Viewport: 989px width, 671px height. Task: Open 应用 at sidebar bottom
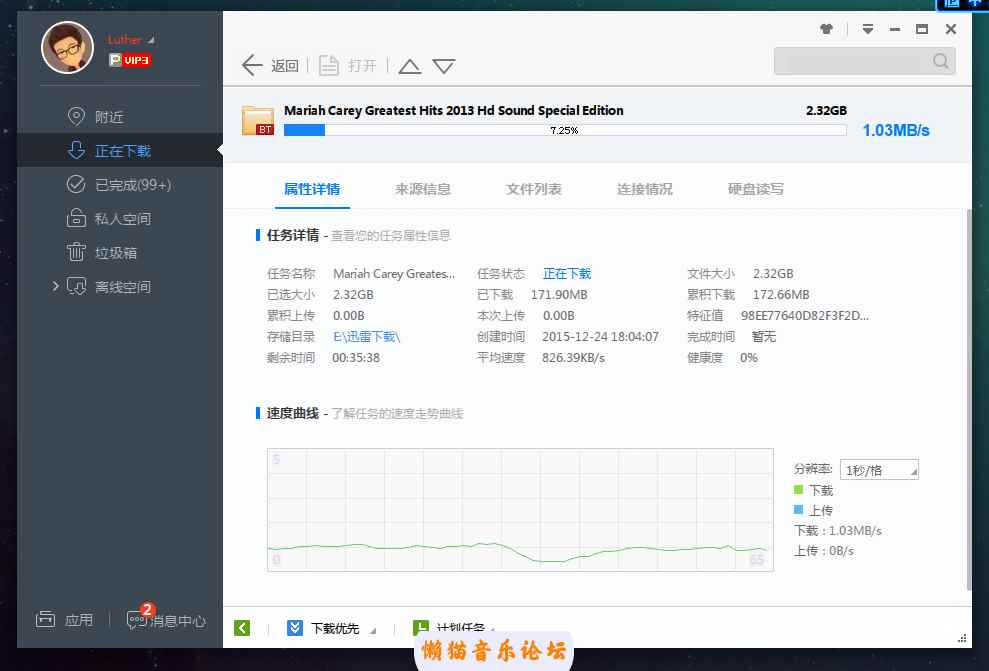coord(64,620)
